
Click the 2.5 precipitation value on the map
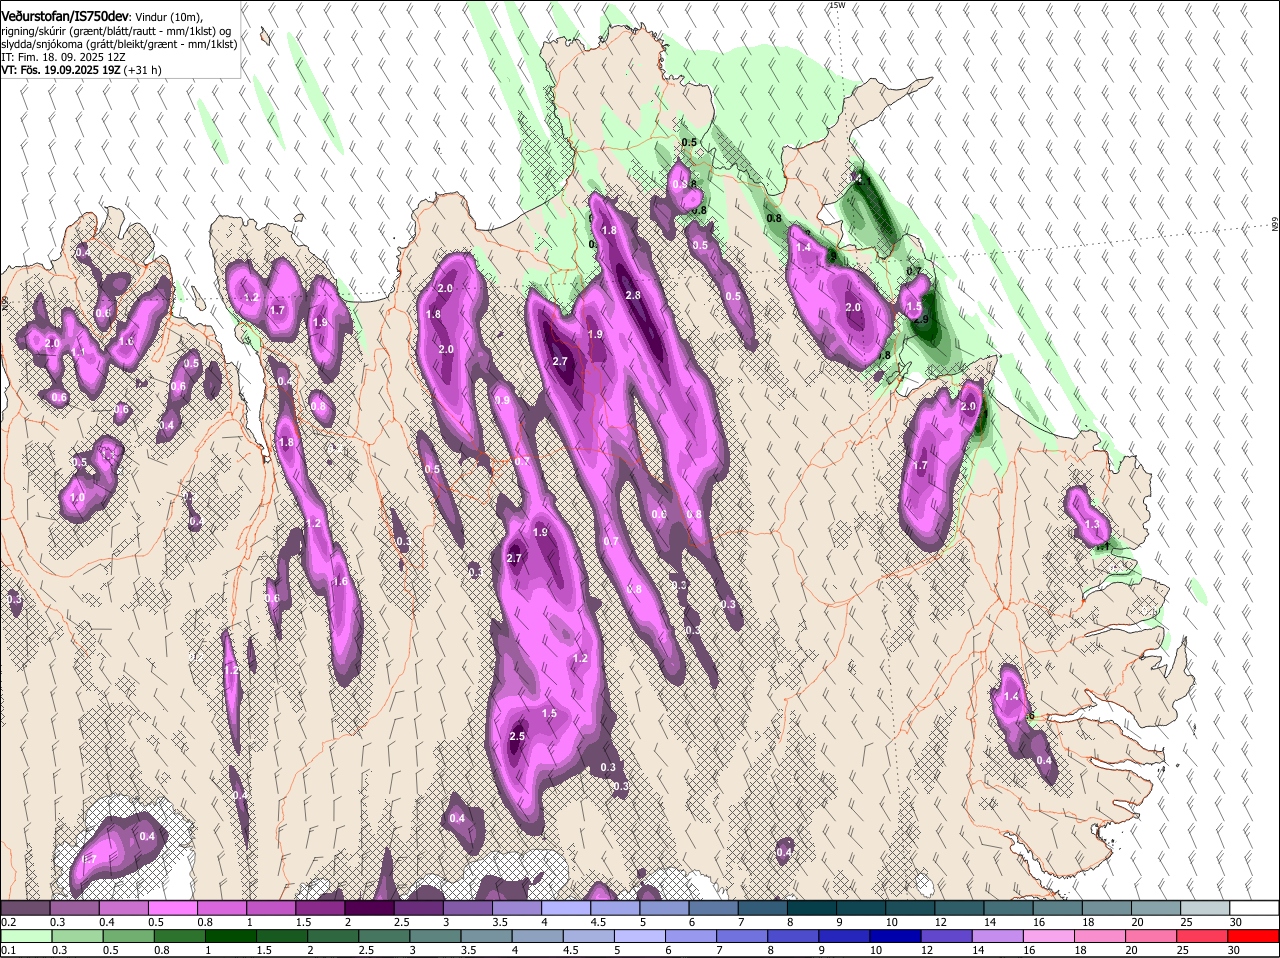click(517, 736)
